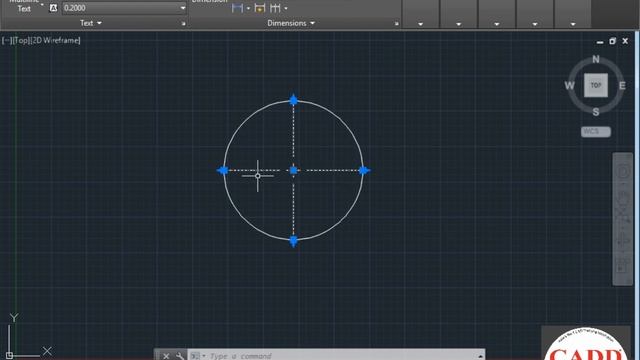Screen dimensions: 640x360
Task: Open the [2D Wireframe] visual style menu
Action: click(56, 40)
